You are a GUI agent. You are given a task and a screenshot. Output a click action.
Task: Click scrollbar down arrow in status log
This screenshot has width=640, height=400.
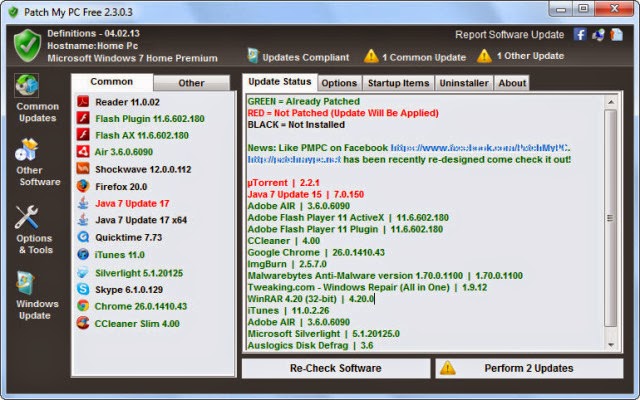tap(611, 345)
